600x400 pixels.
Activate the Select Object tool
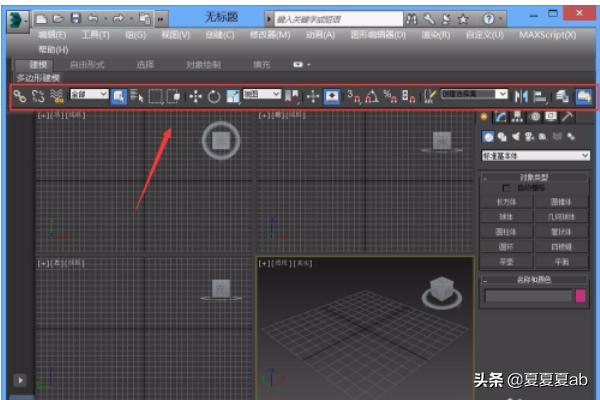(119, 96)
